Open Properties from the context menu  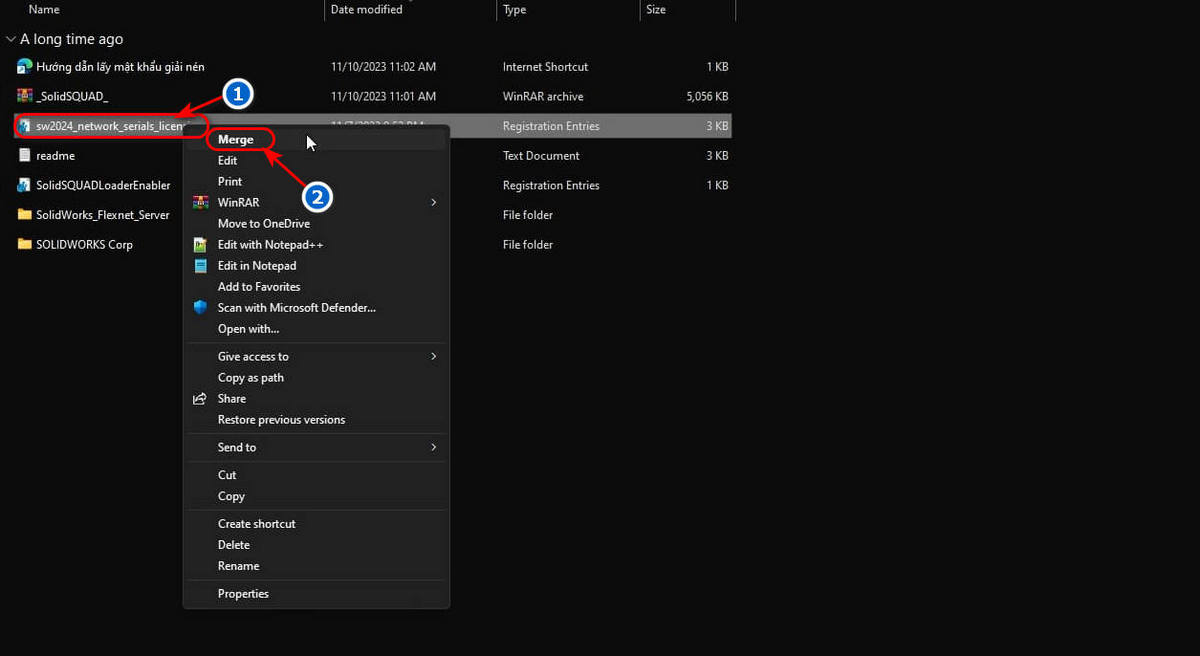click(x=243, y=594)
